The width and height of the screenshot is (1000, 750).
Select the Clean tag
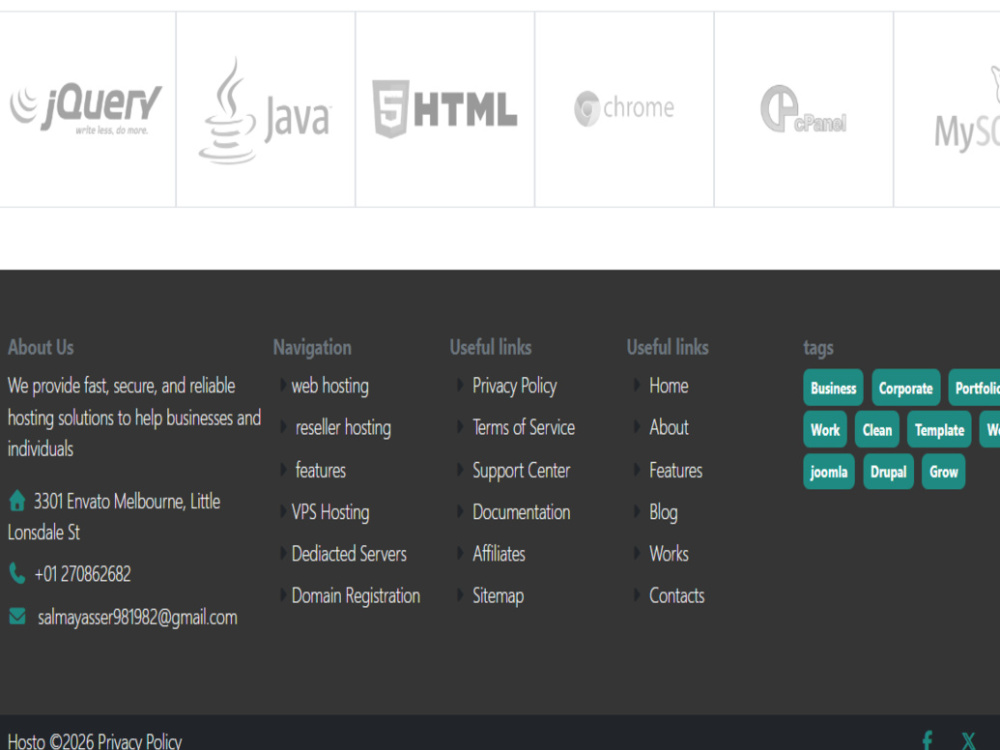coord(877,430)
